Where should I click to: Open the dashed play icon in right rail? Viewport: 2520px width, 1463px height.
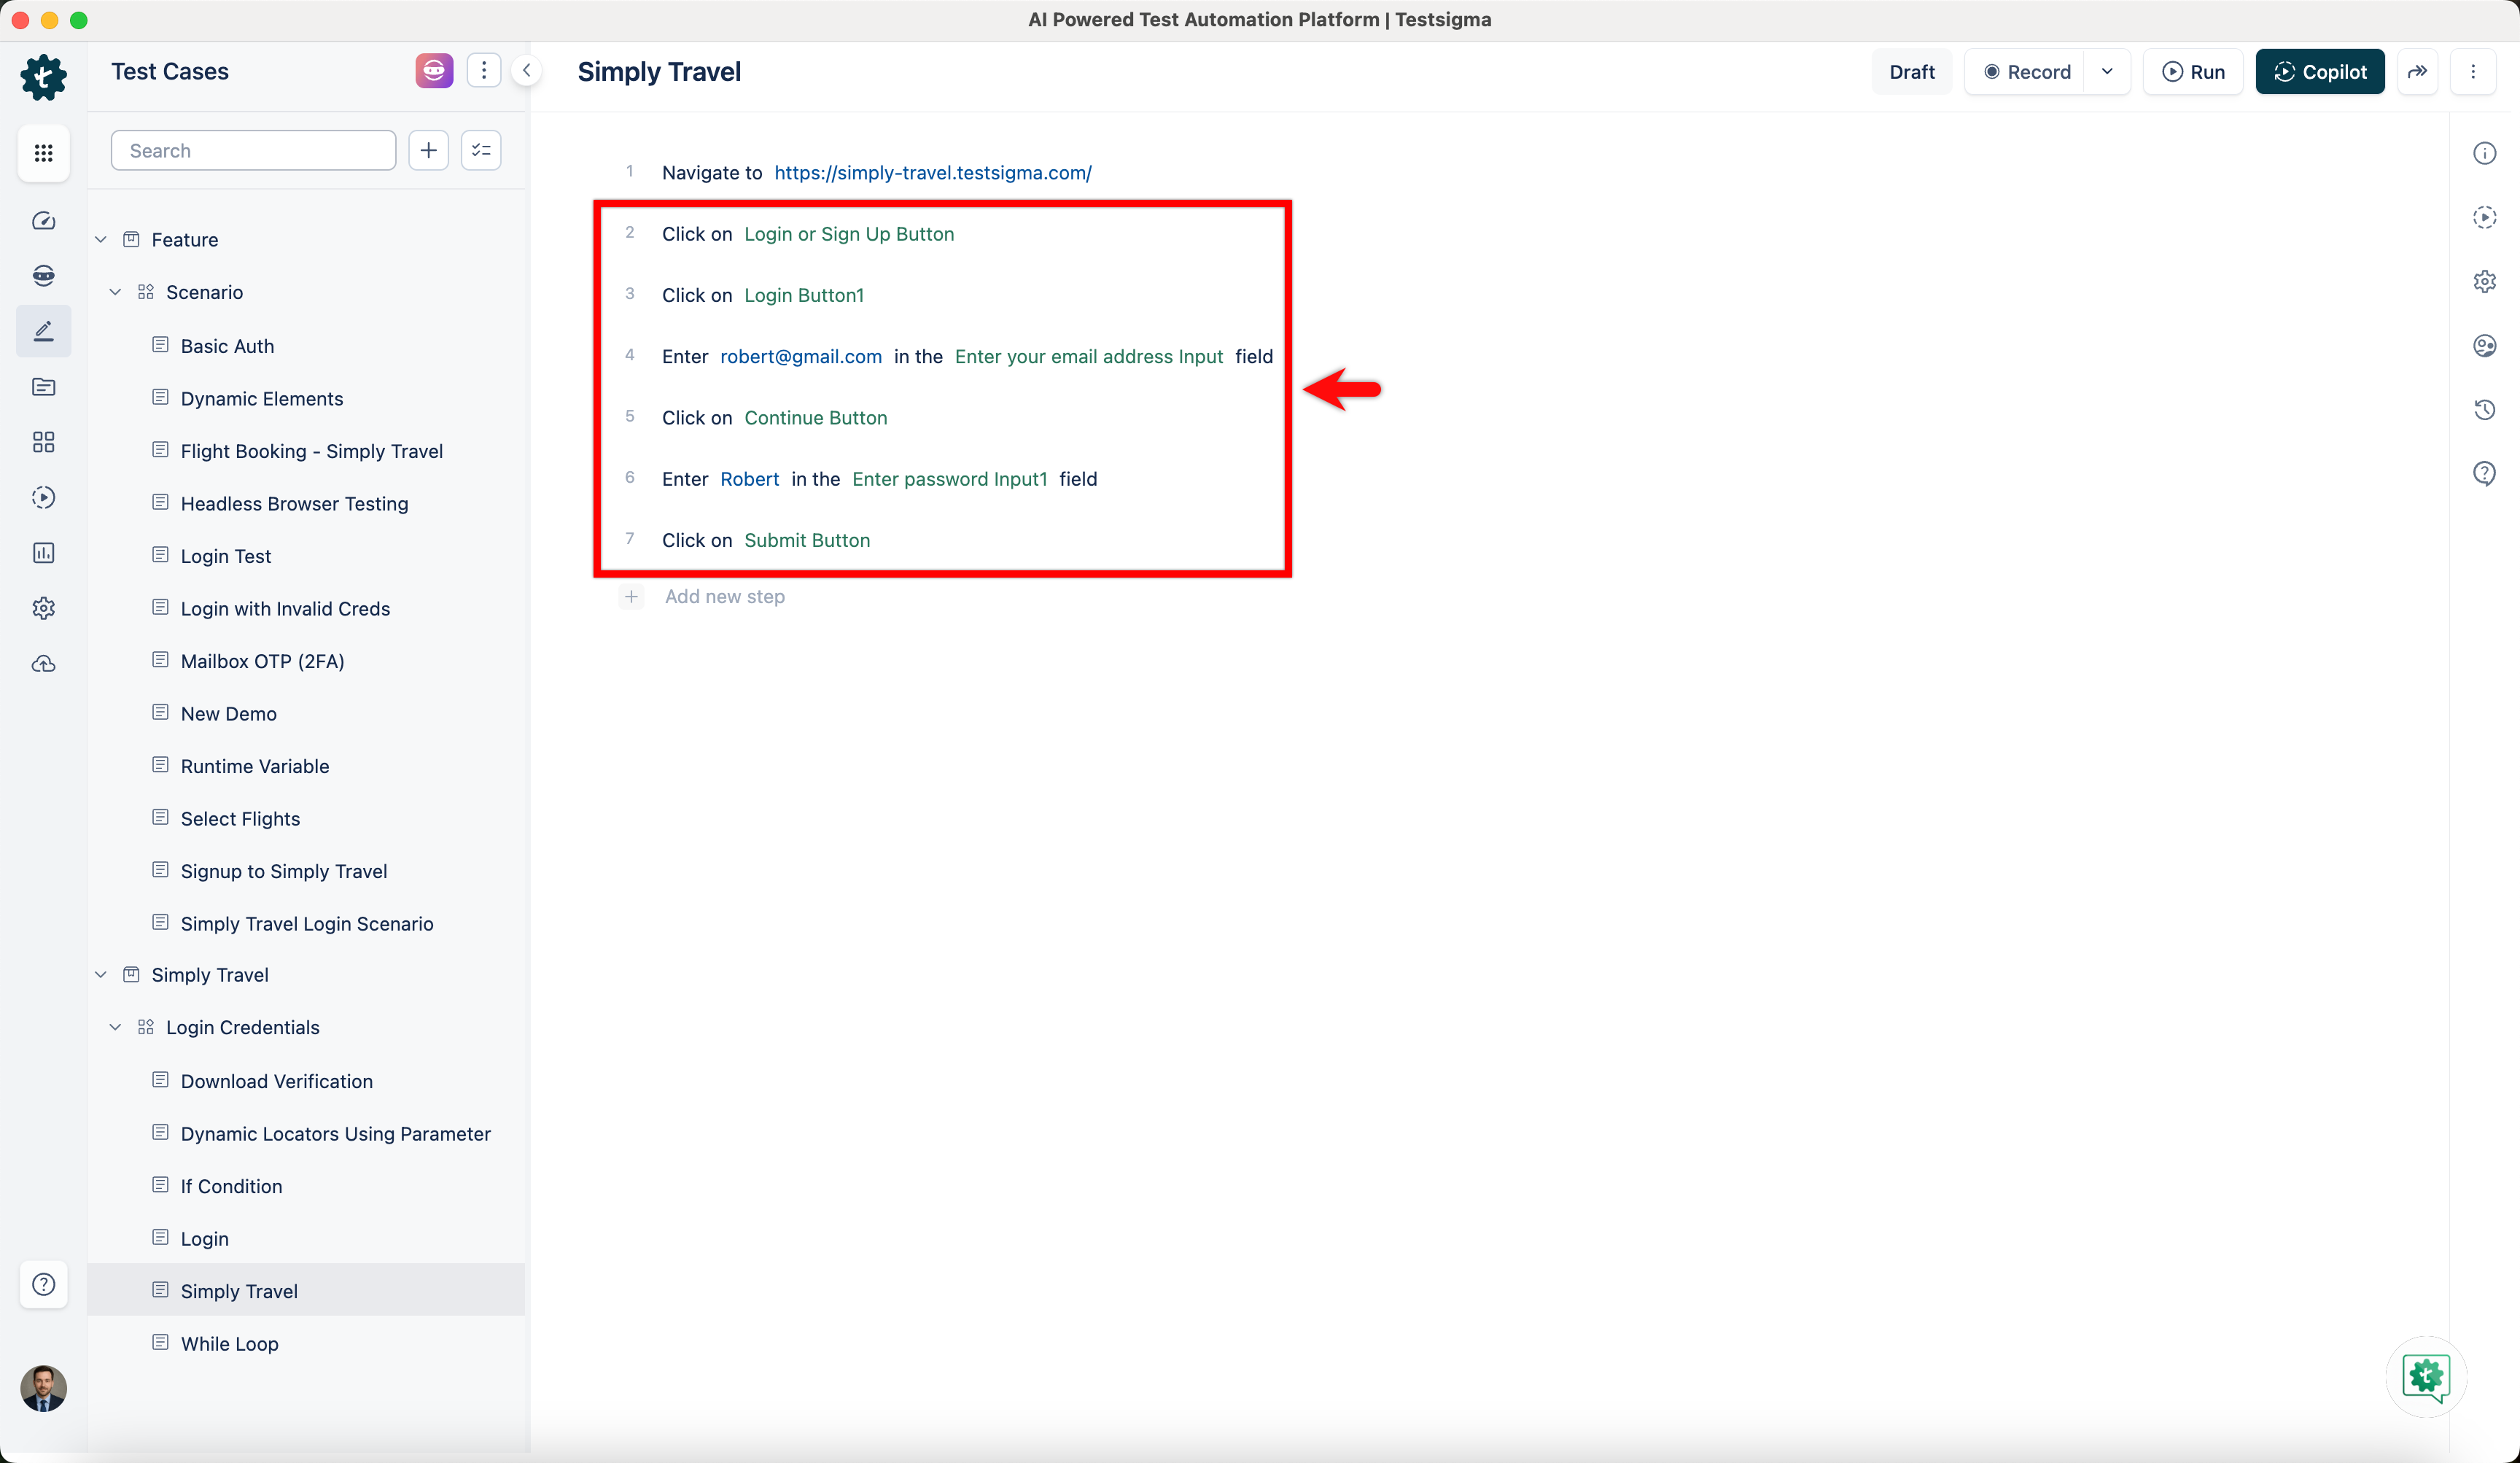coord(2484,217)
